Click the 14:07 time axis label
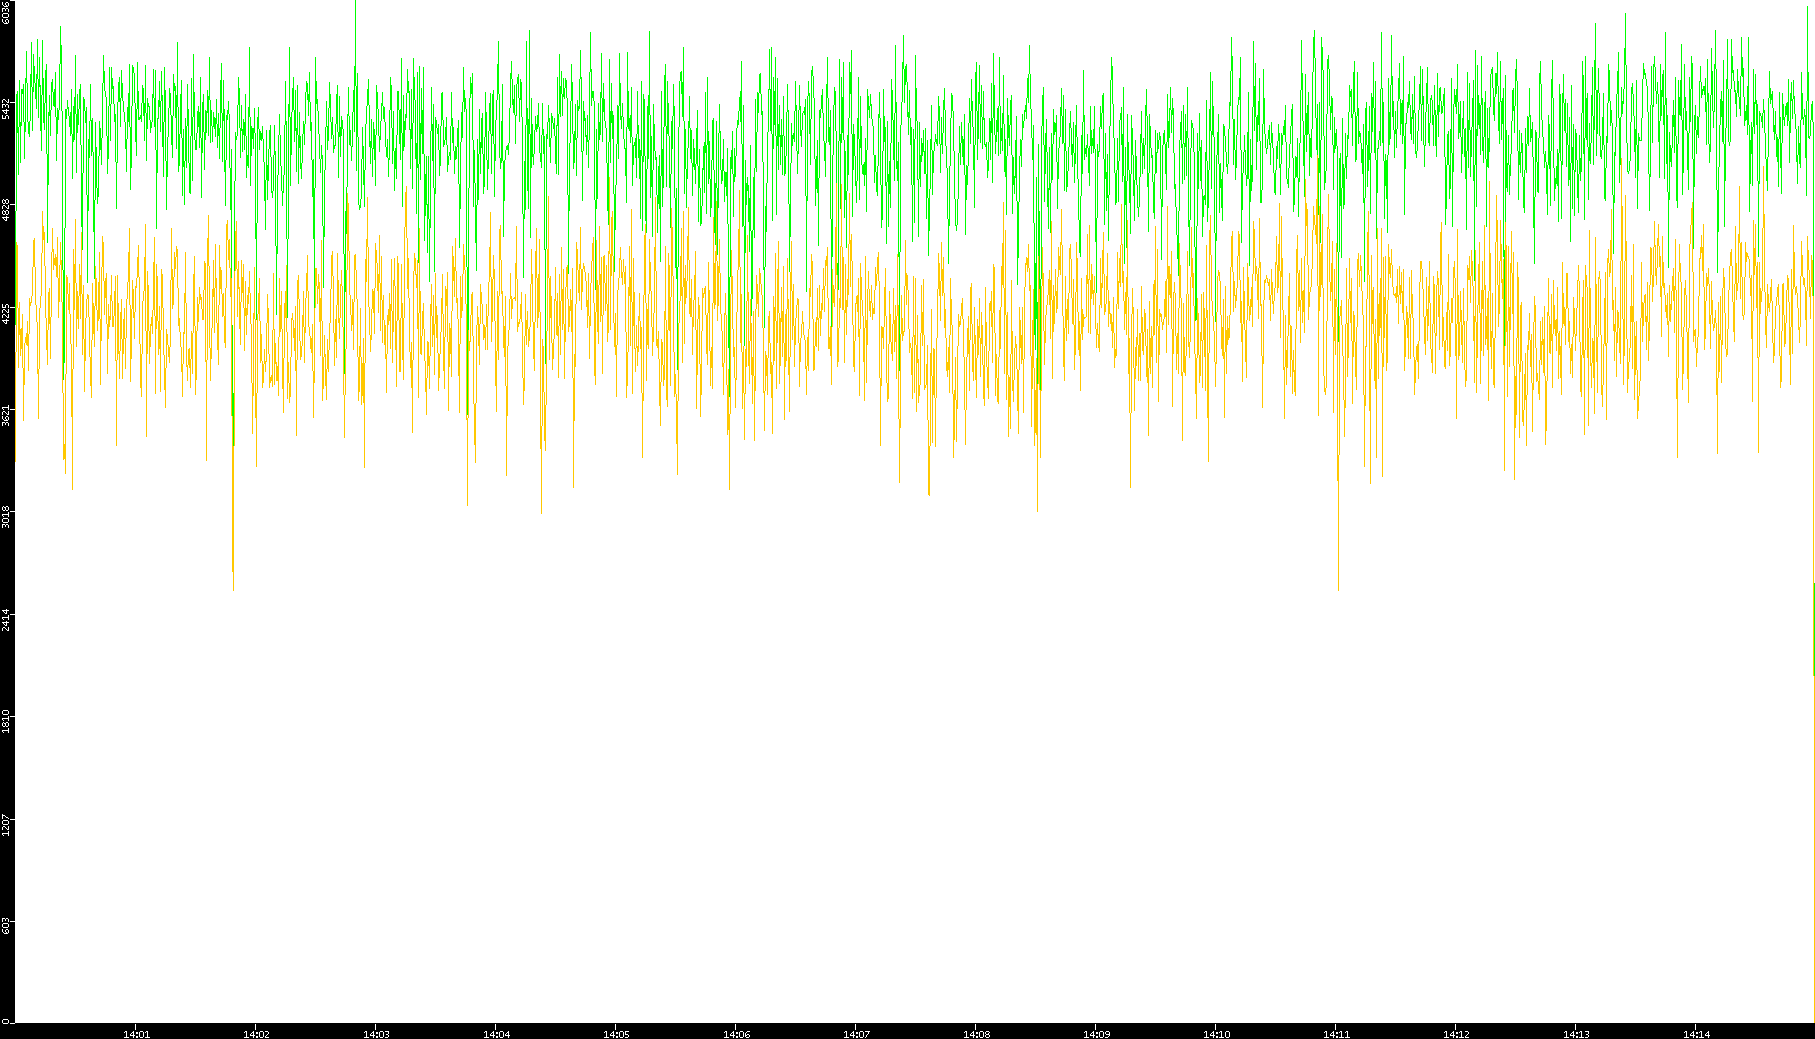 click(x=856, y=1034)
